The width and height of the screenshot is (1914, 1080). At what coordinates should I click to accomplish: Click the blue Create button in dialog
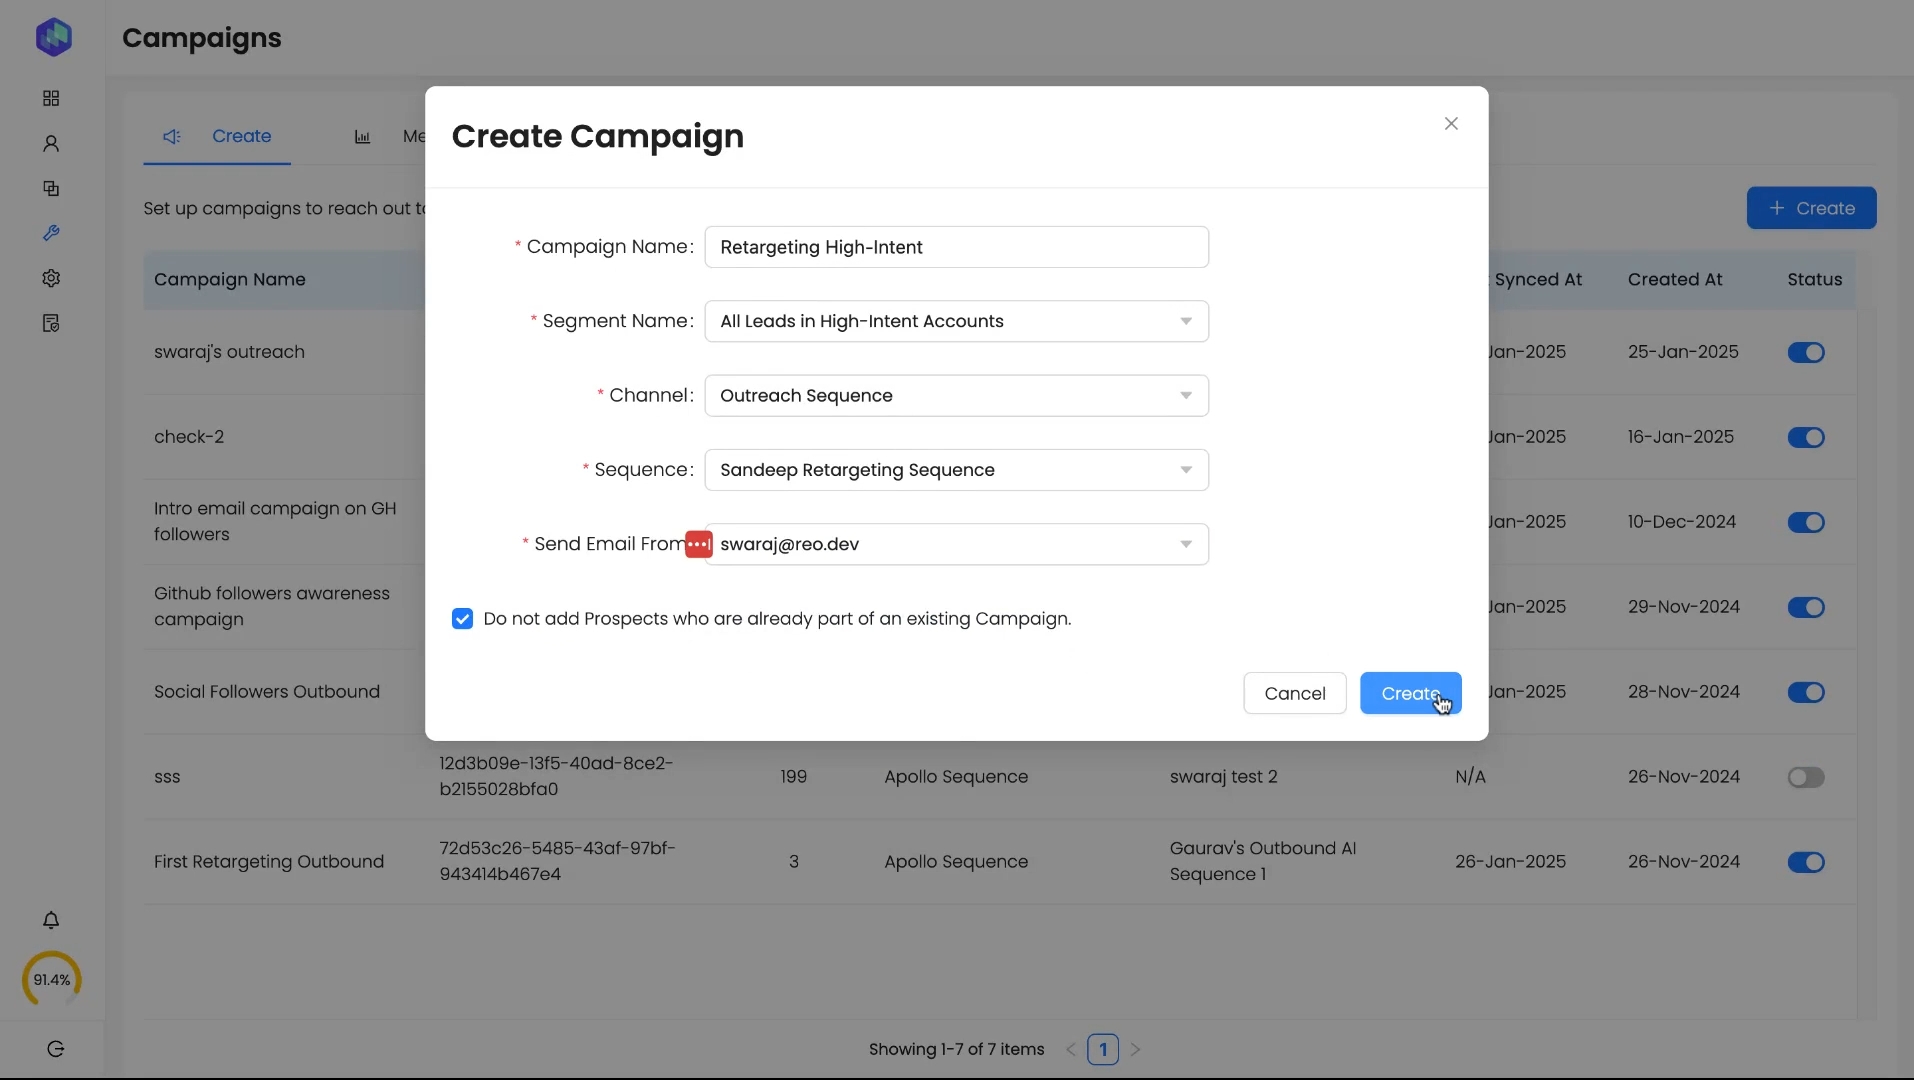[1410, 693]
